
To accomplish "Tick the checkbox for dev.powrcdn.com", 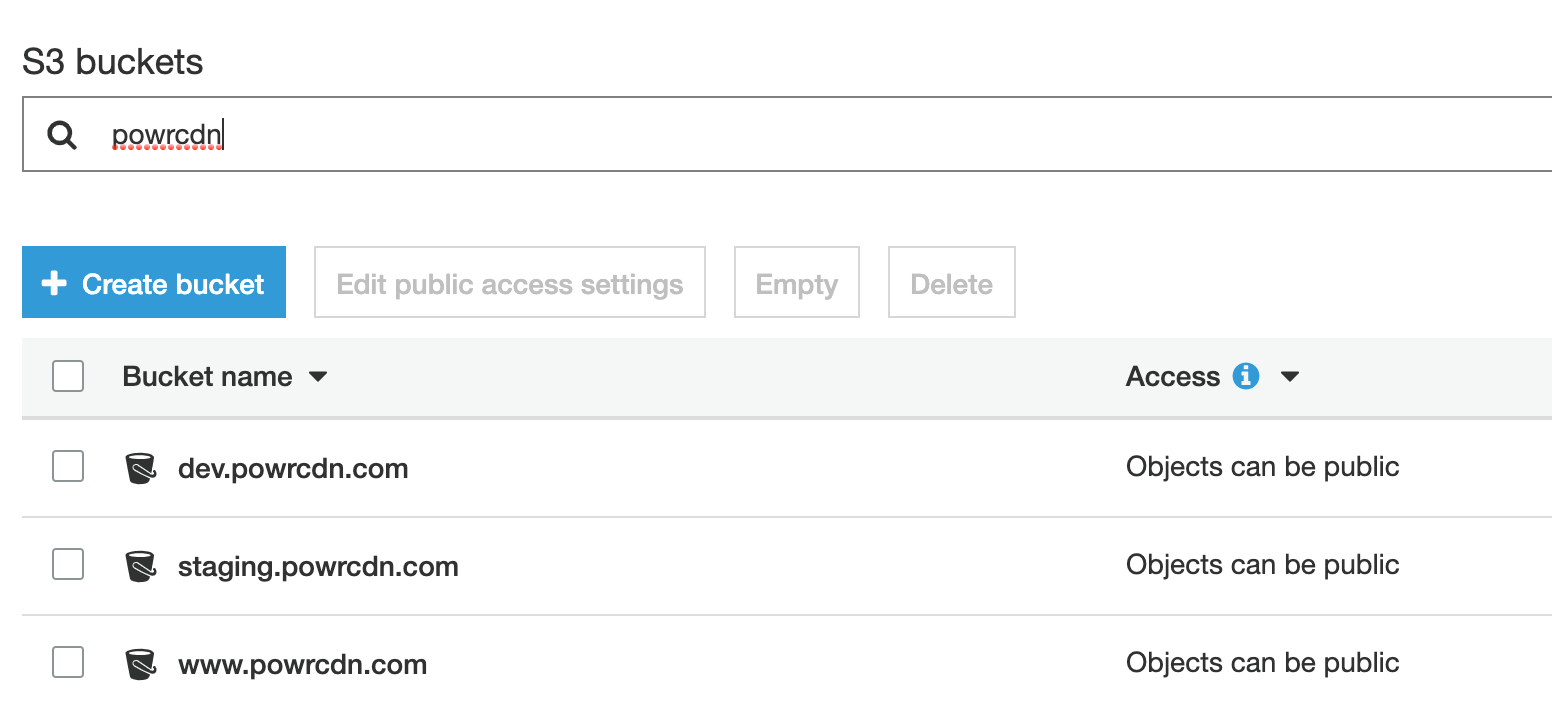I will [68, 466].
